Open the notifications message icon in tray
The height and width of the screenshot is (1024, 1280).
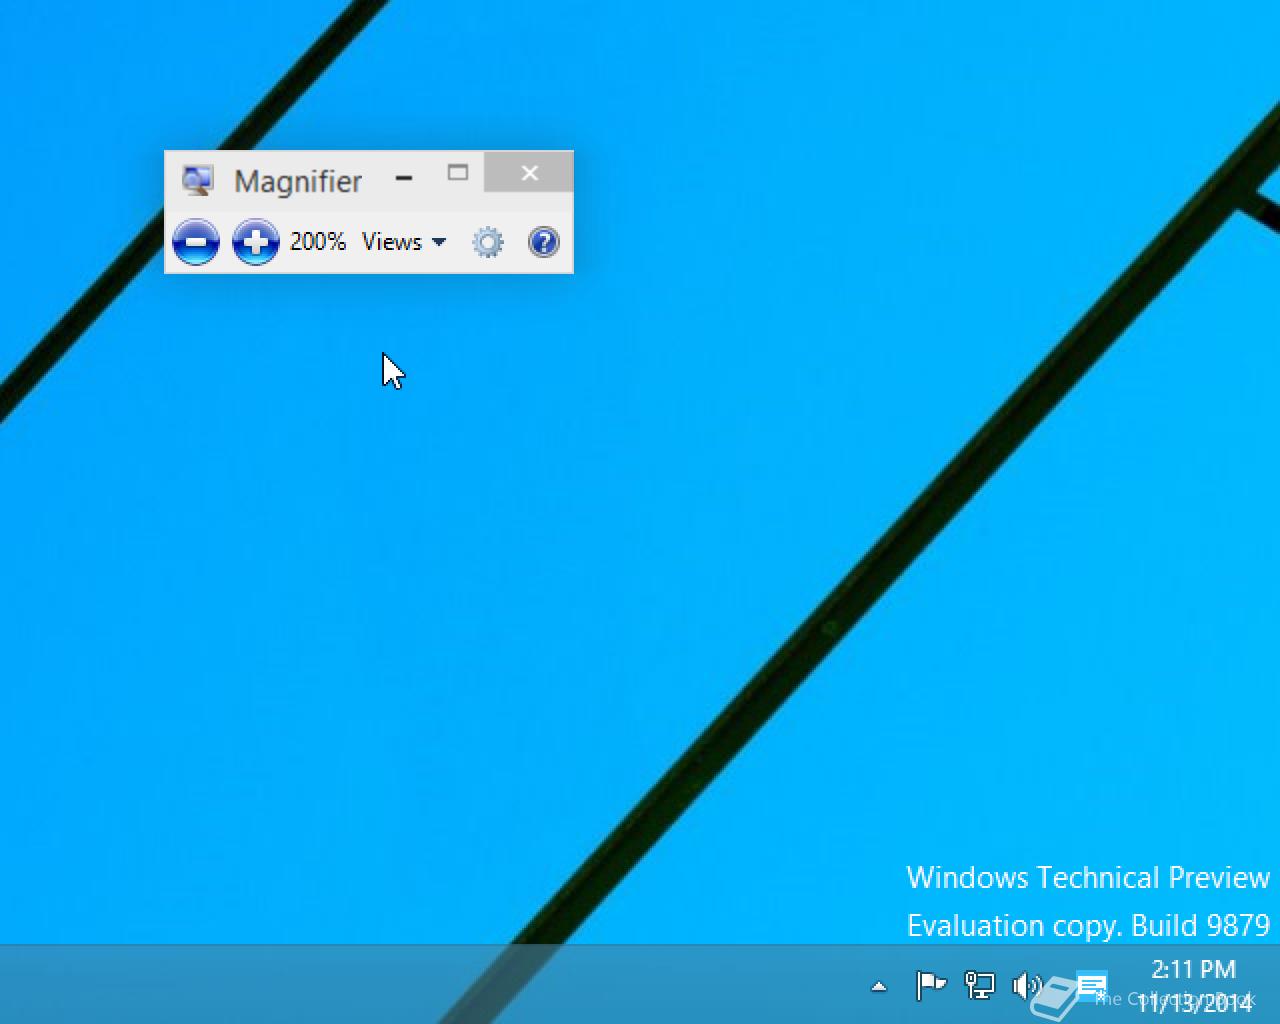click(x=1091, y=984)
